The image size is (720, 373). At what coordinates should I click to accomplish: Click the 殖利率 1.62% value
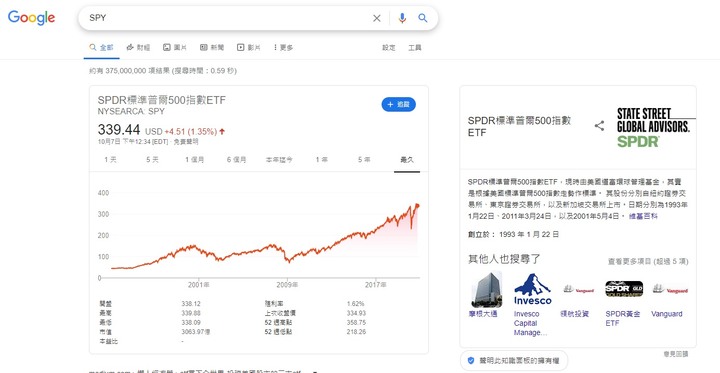coord(356,304)
